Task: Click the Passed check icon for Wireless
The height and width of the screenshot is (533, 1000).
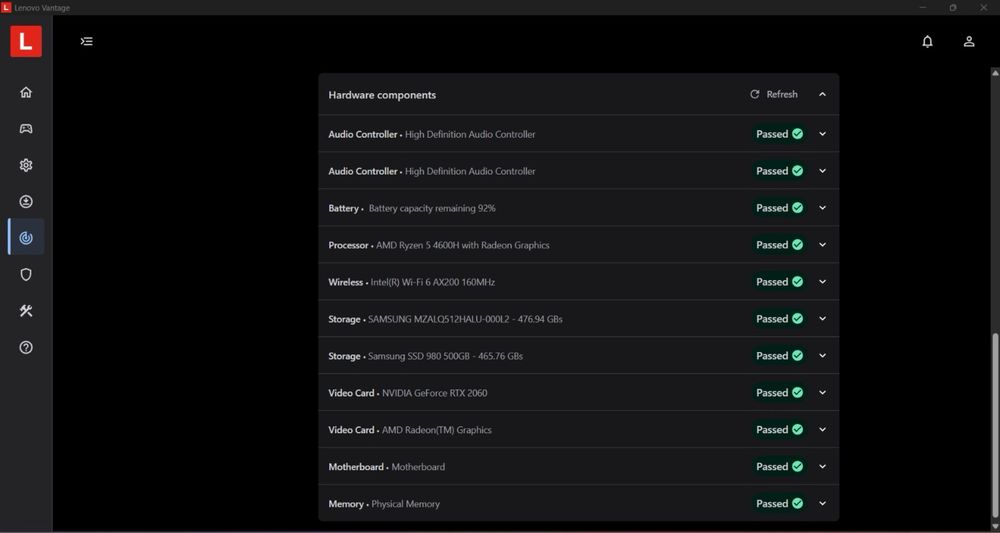Action: 797,282
